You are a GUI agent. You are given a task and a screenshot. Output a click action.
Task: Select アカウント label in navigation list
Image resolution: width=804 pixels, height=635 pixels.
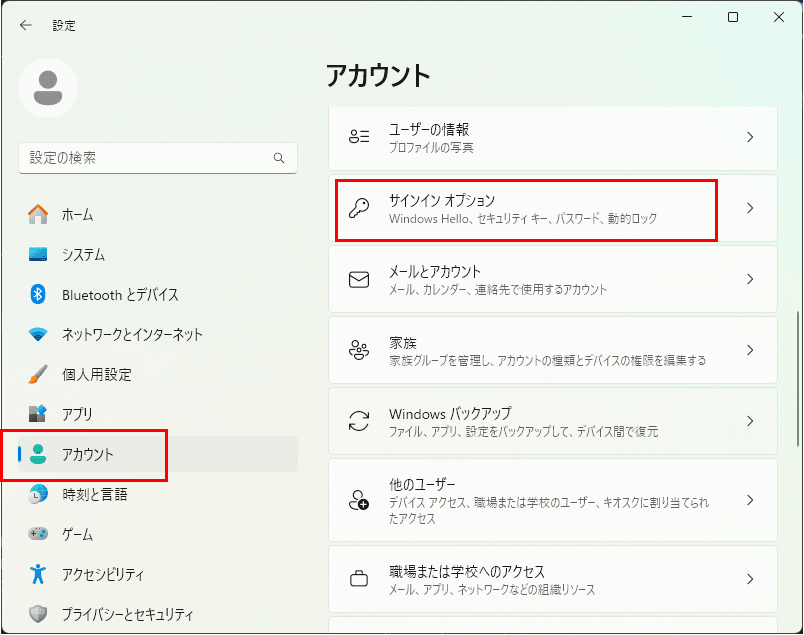coord(88,454)
